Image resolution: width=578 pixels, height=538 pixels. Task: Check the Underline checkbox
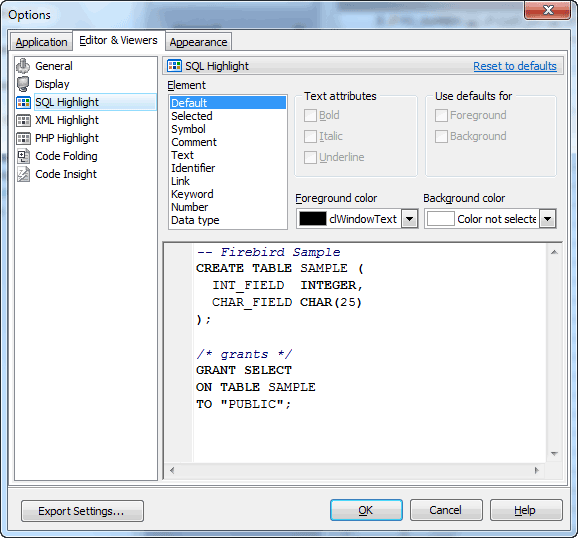pos(310,157)
